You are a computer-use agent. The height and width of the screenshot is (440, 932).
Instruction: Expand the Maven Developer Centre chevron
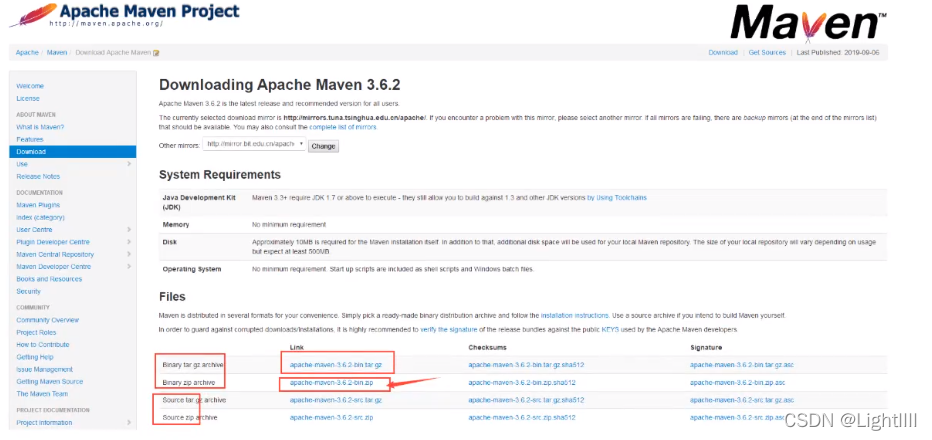[129, 266]
